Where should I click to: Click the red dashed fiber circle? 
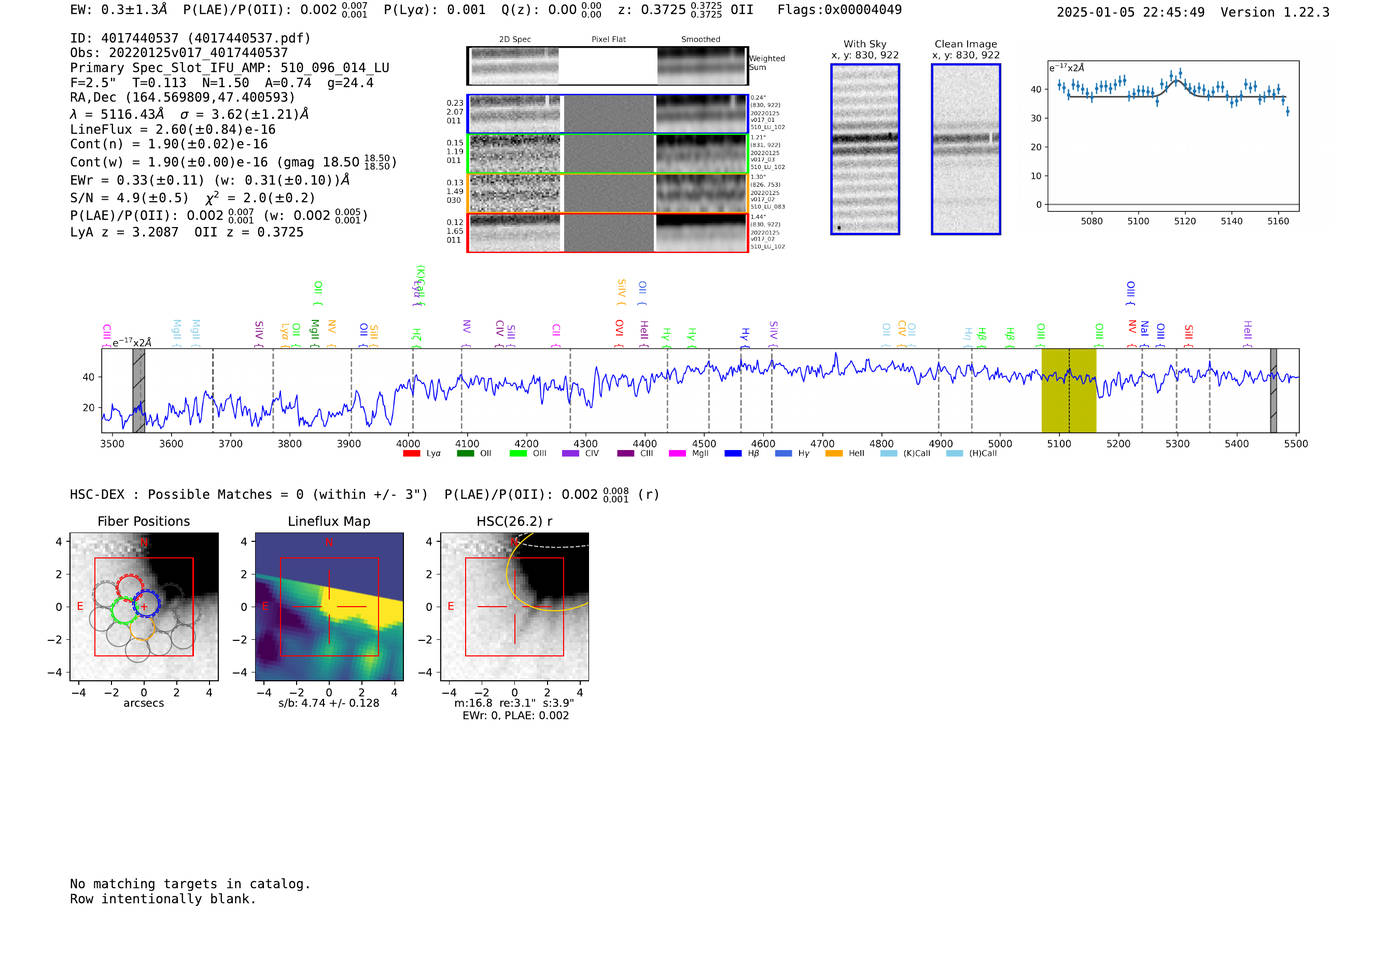(x=130, y=589)
